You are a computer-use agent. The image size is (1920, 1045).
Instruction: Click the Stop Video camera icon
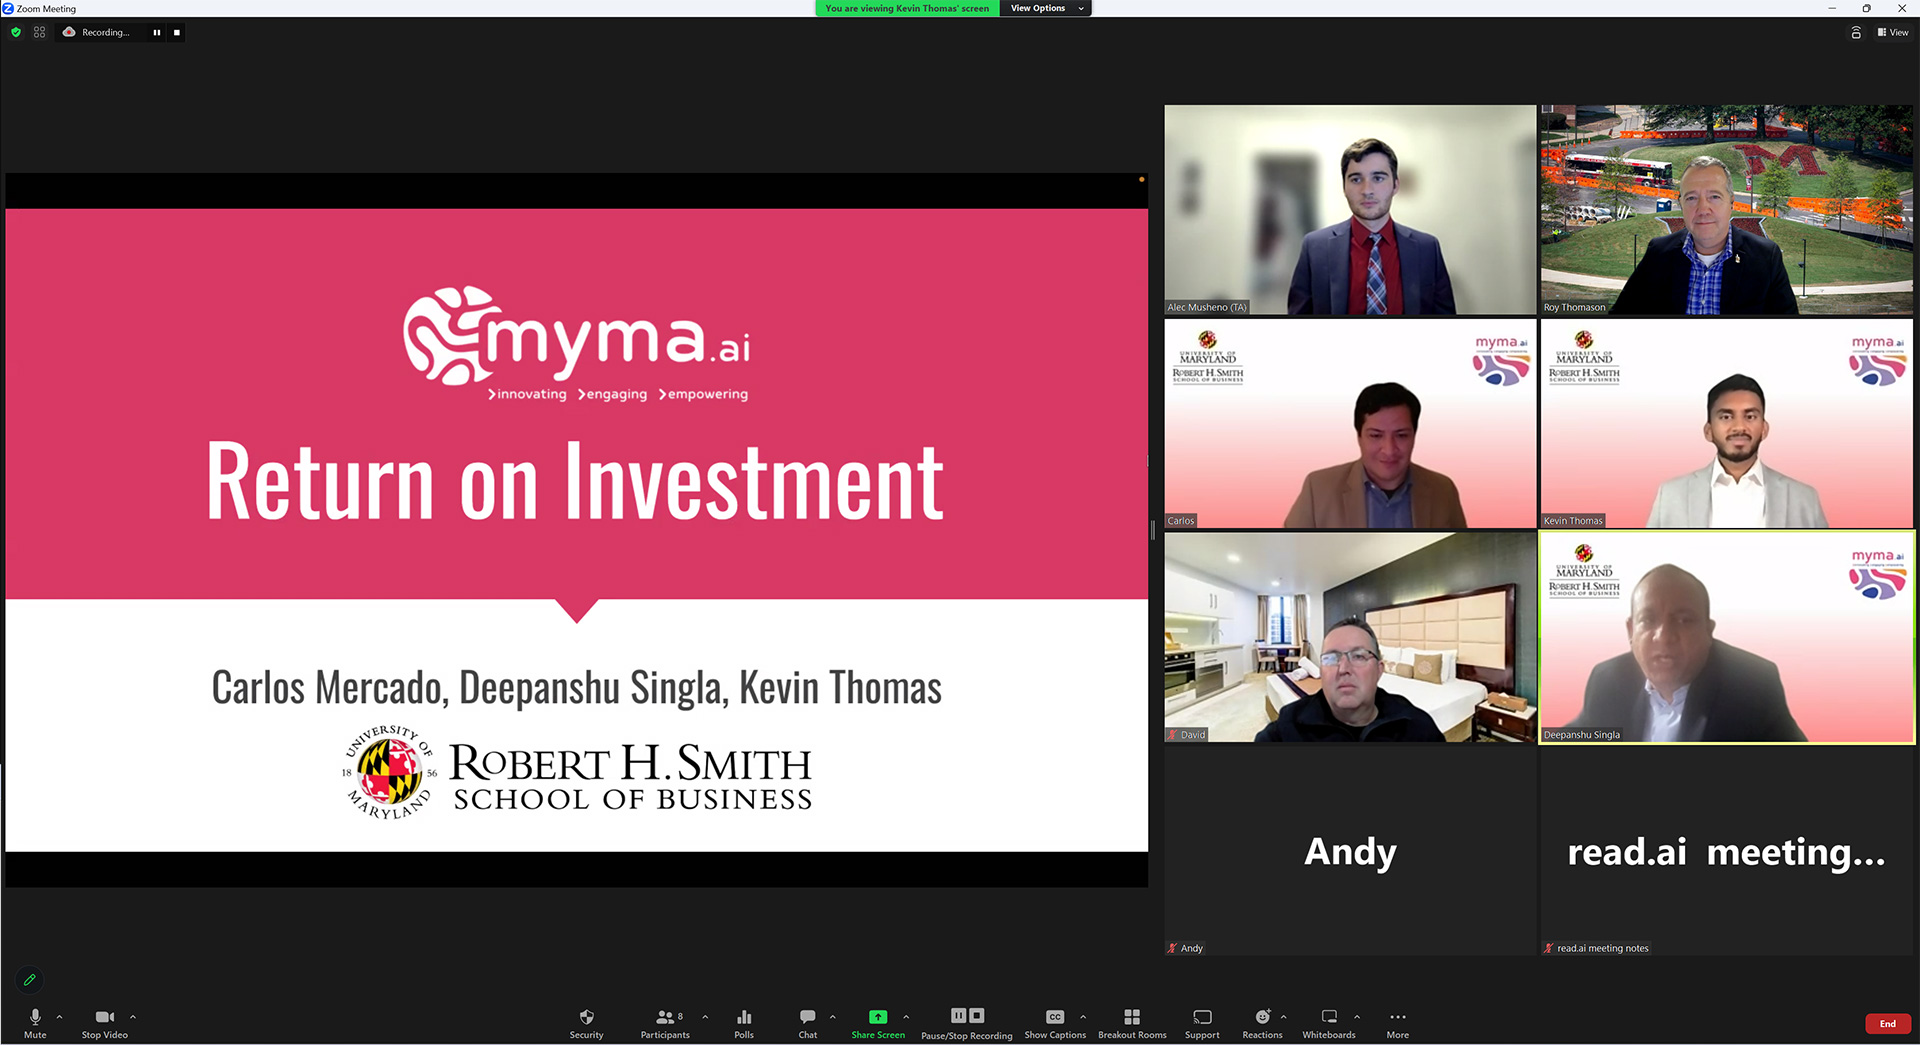tap(104, 1017)
